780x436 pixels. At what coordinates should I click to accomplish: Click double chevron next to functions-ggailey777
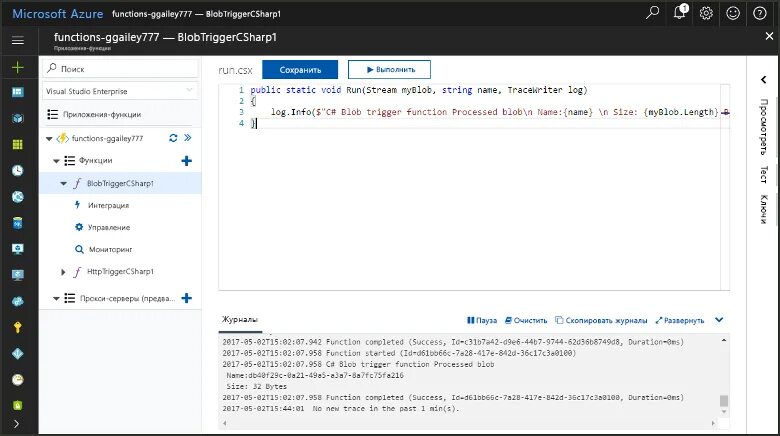[188, 138]
